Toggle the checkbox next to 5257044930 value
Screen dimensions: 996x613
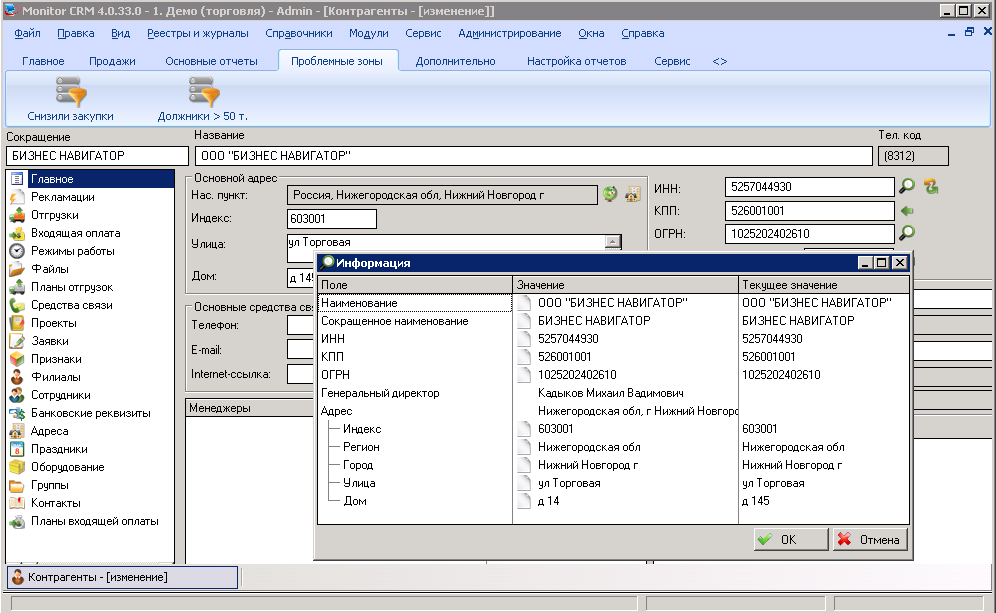[x=524, y=339]
